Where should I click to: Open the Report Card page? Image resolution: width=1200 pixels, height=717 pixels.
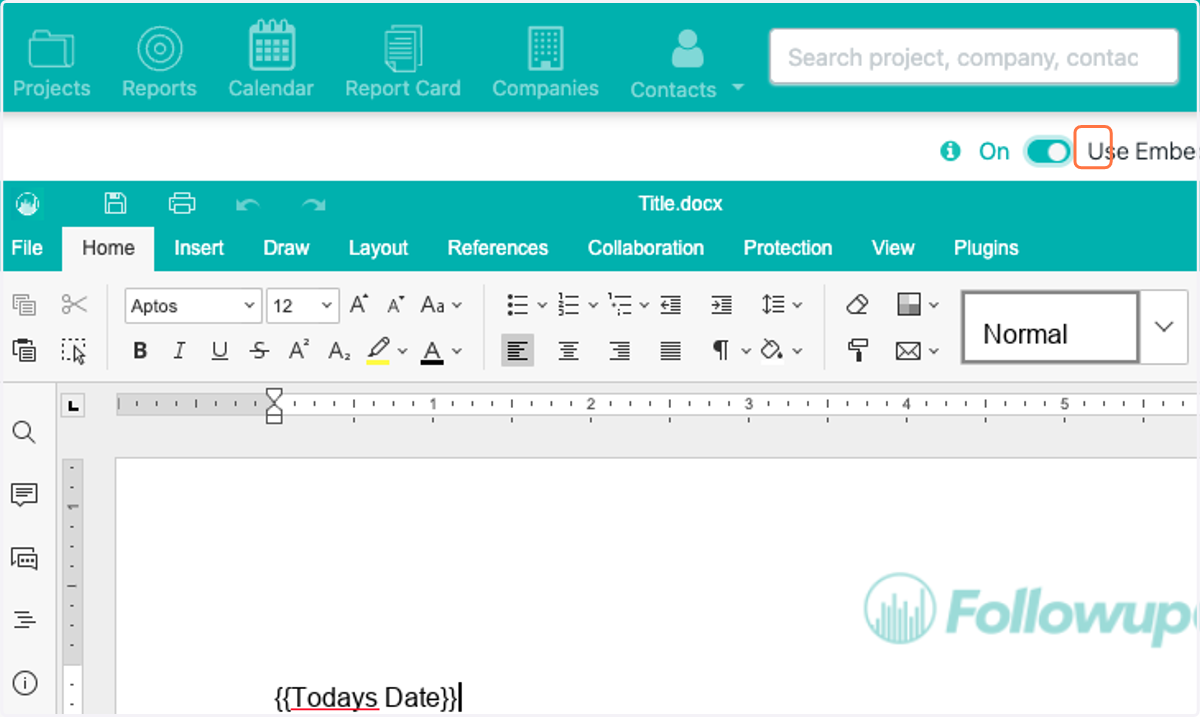click(x=403, y=63)
